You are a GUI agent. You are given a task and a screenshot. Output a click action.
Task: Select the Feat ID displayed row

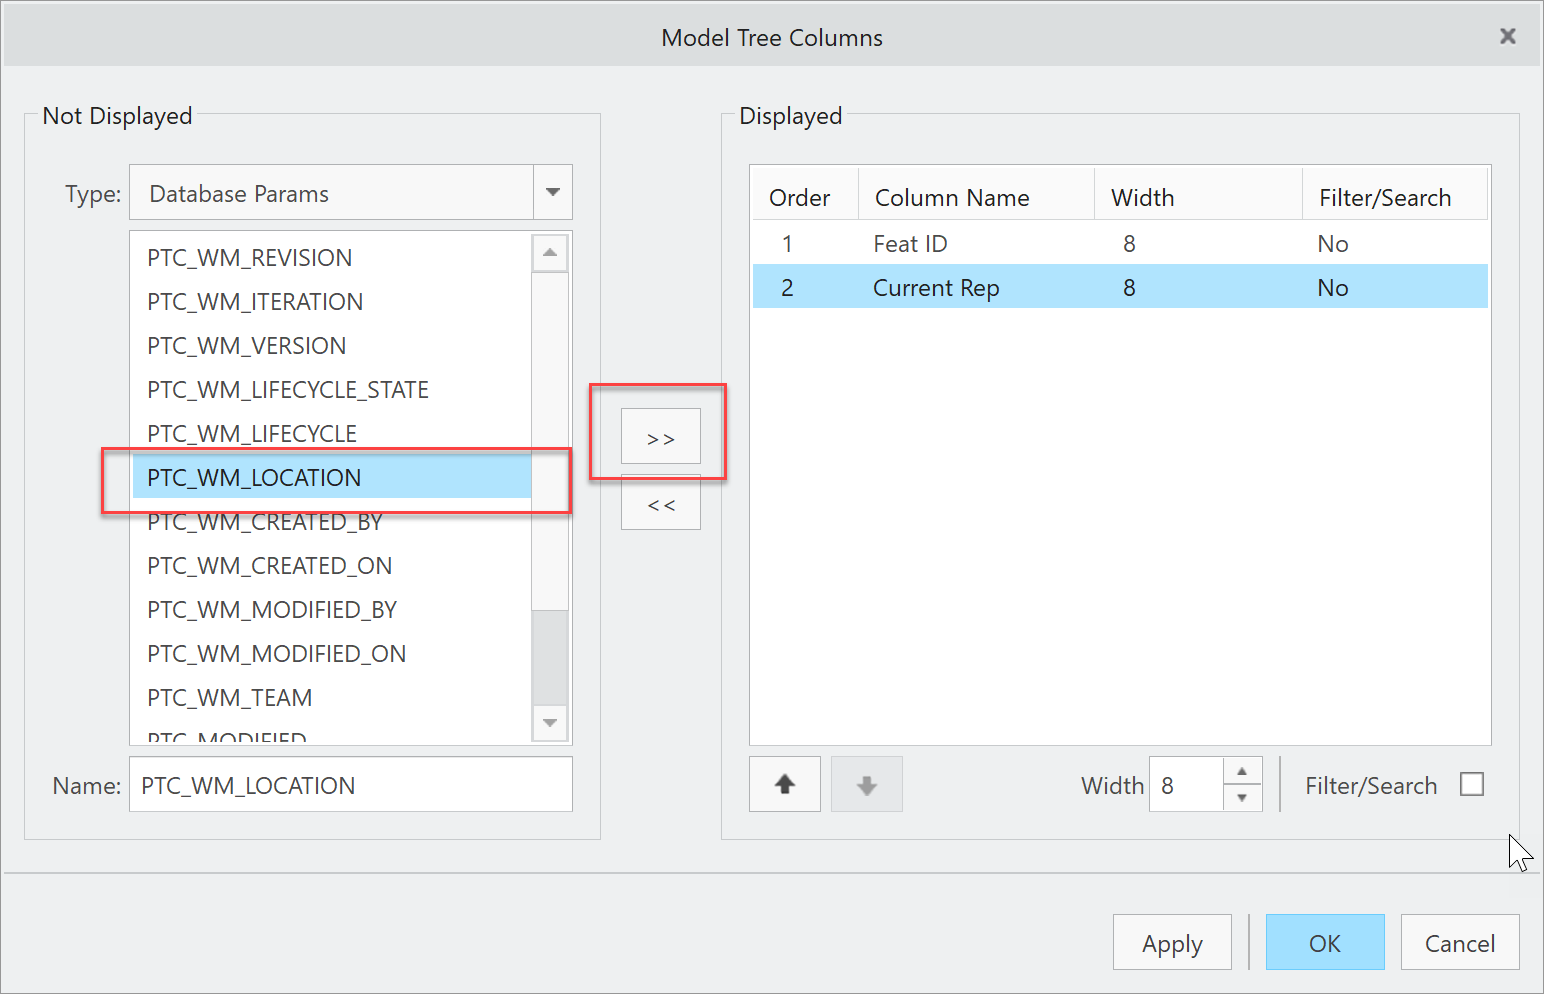[x=910, y=244]
